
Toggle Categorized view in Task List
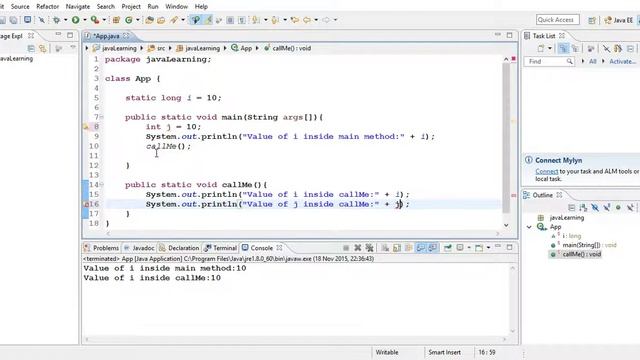pyautogui.click(x=563, y=49)
